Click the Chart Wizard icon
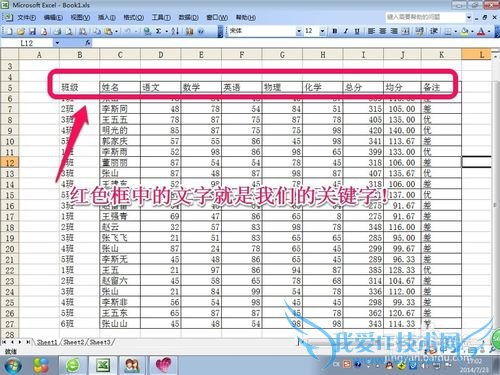Screen dimensions: 500x375 point(189,32)
